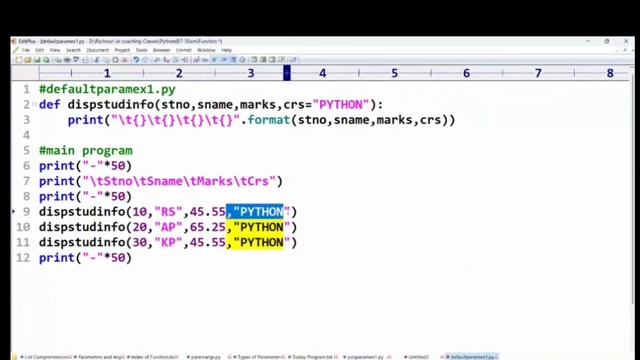This screenshot has height=360, width=640.
Task: Open the File menu
Action: [x=26, y=50]
